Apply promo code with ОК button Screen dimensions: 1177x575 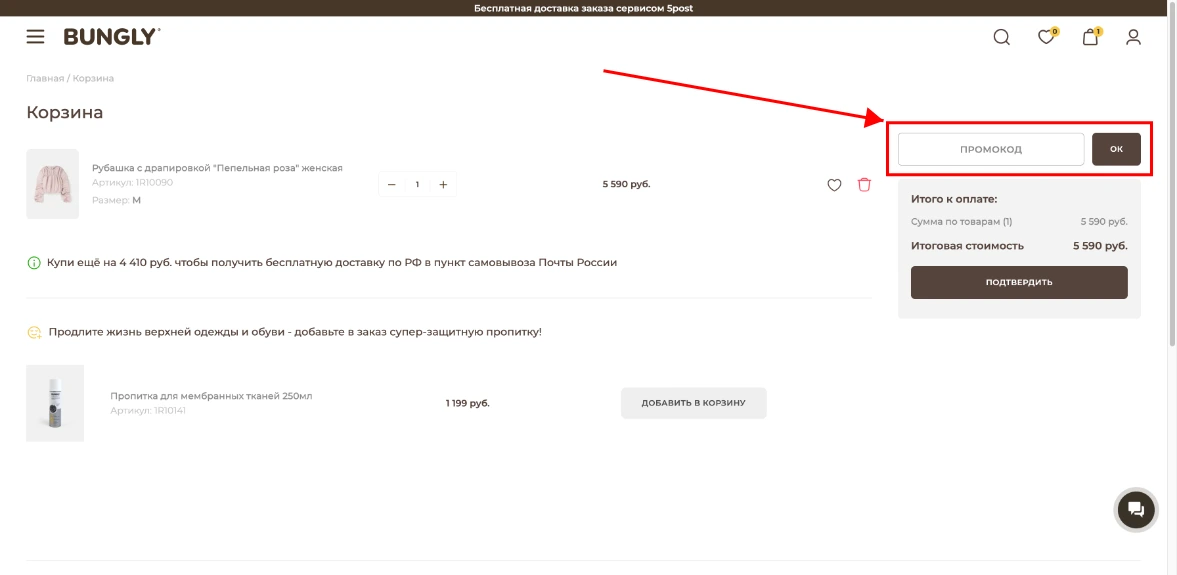pyautogui.click(x=1116, y=149)
